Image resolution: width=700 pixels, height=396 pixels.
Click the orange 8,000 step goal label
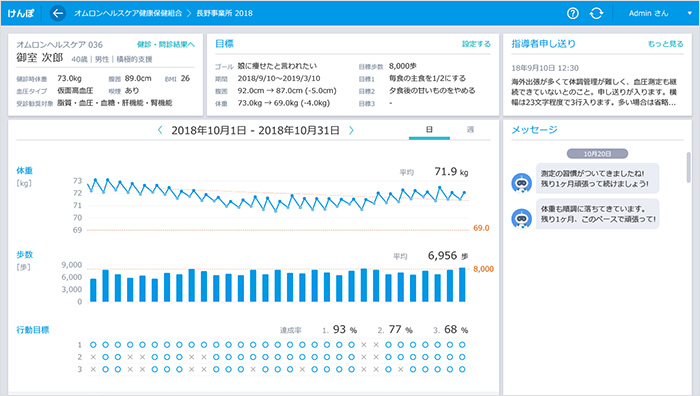point(483,269)
